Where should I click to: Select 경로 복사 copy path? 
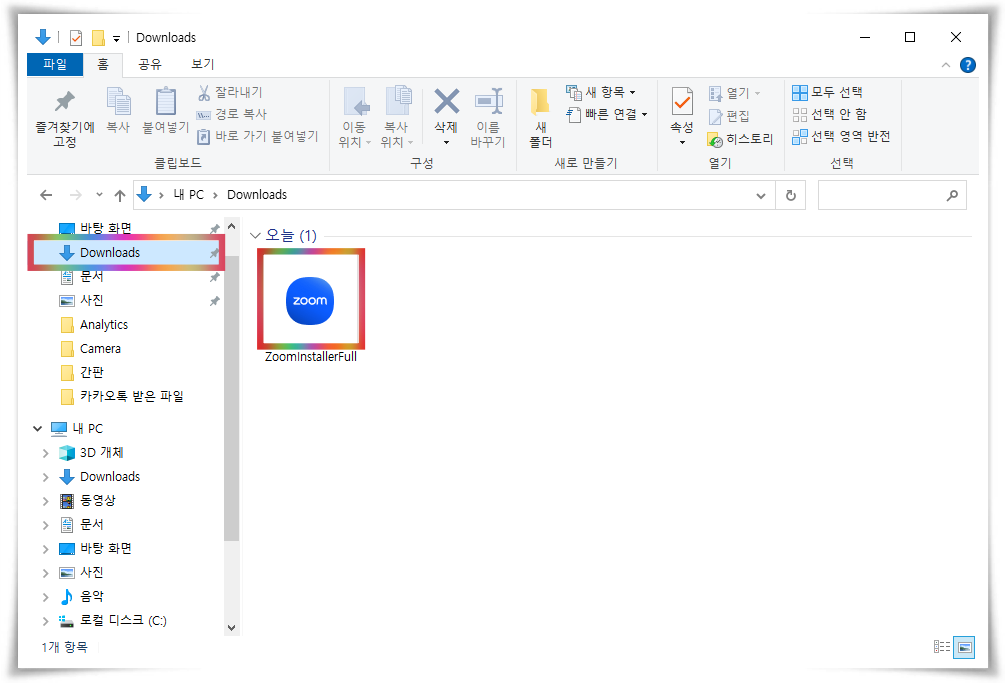[x=231, y=114]
